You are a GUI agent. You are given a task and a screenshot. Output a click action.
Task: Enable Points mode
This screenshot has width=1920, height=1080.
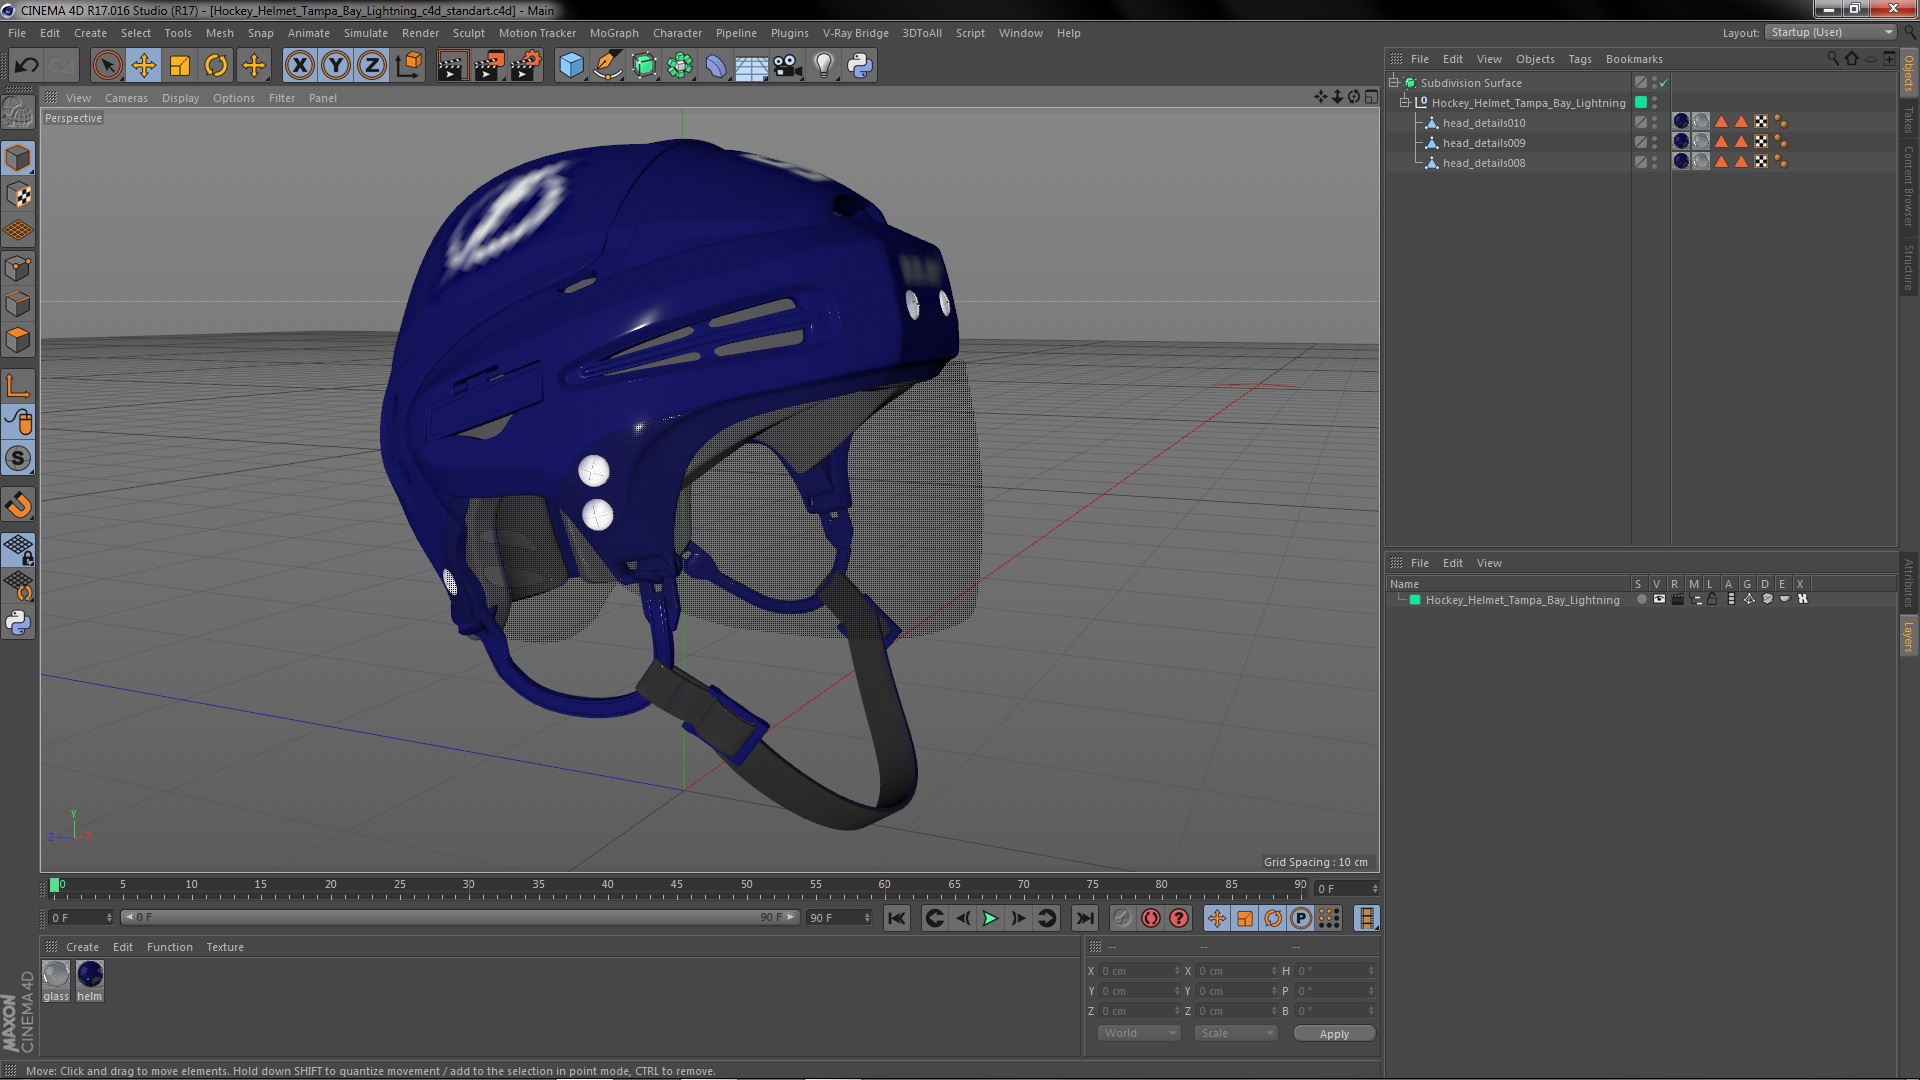(18, 268)
